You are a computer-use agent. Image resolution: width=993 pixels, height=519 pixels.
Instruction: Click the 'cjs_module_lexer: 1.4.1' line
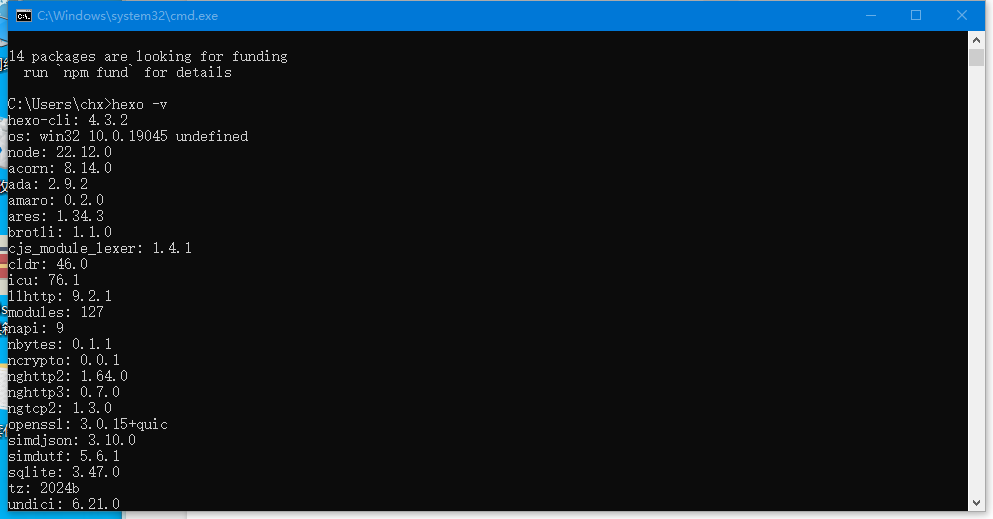click(99, 248)
